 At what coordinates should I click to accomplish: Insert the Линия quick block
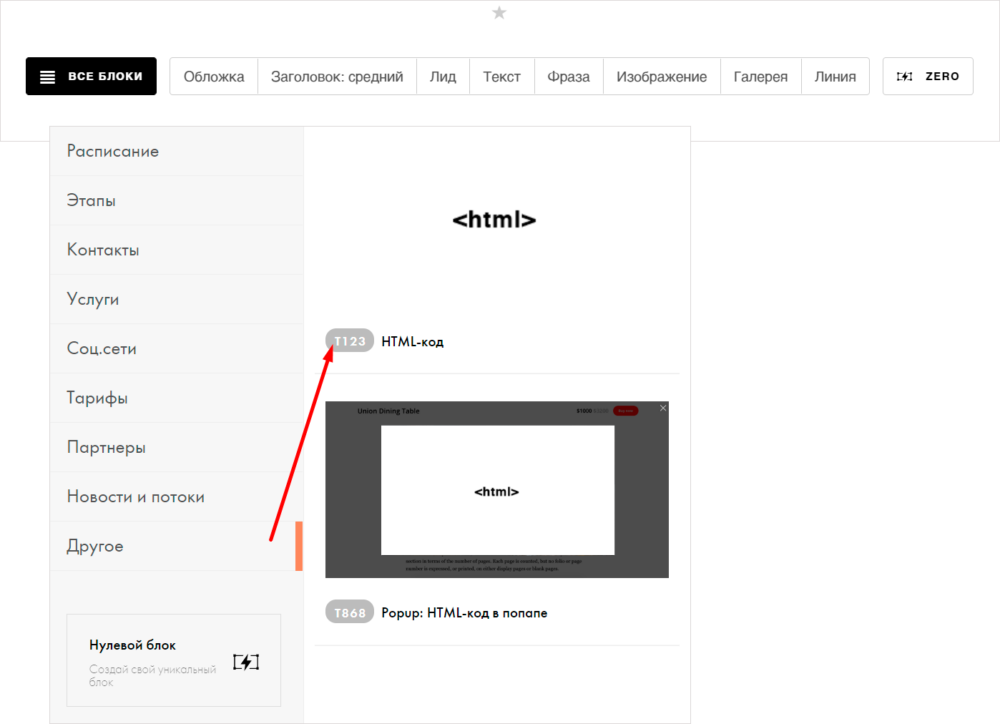835,76
